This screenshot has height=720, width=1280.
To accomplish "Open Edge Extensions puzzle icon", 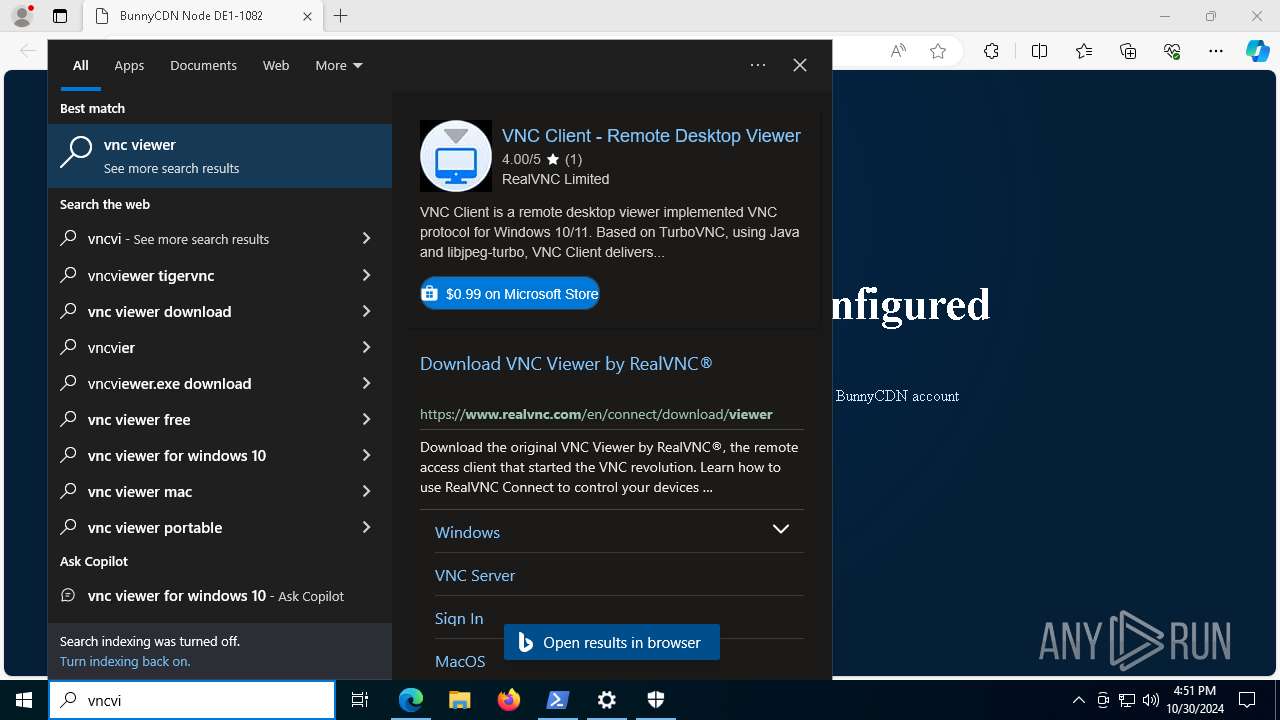I will 991,51.
